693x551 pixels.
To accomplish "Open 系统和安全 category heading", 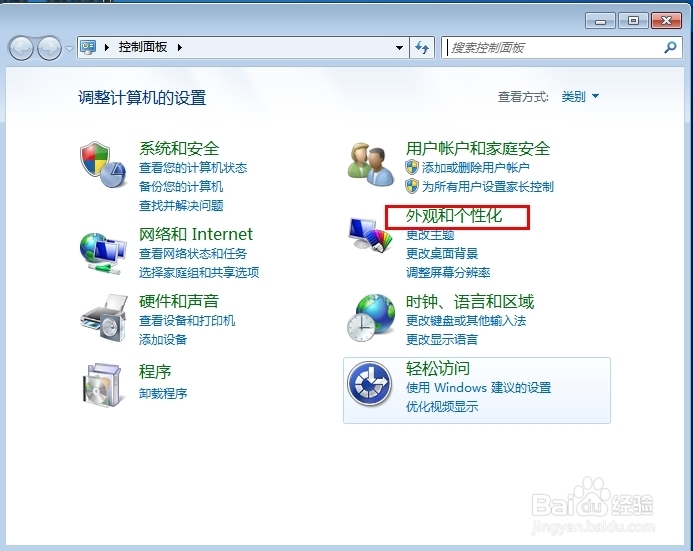I will (179, 148).
